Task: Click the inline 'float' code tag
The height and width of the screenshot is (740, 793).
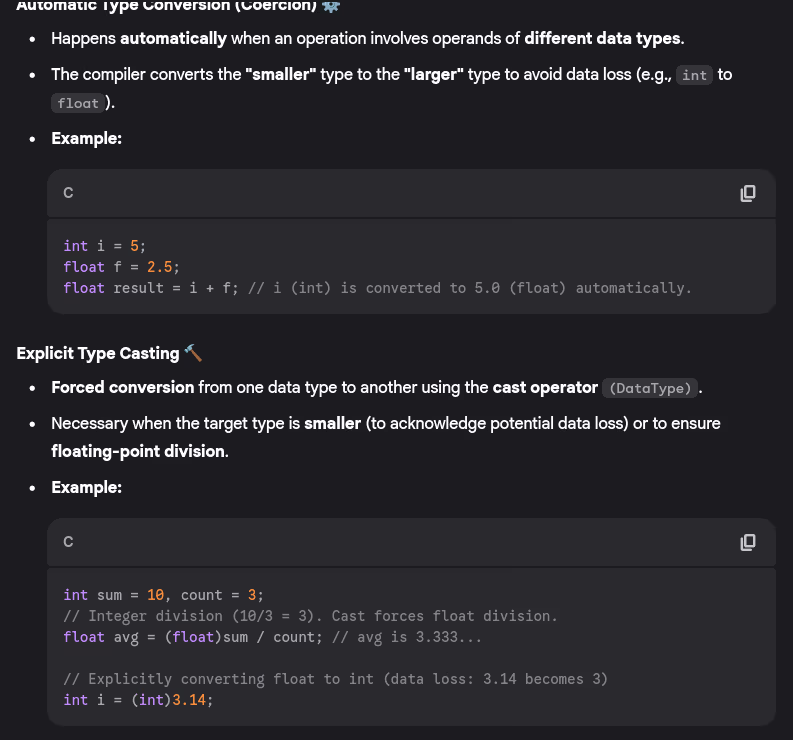Action: 78,103
